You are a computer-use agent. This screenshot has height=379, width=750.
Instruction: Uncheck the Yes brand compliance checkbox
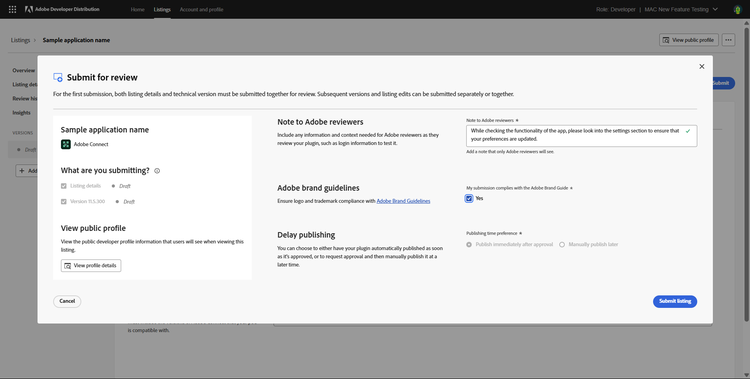point(469,198)
